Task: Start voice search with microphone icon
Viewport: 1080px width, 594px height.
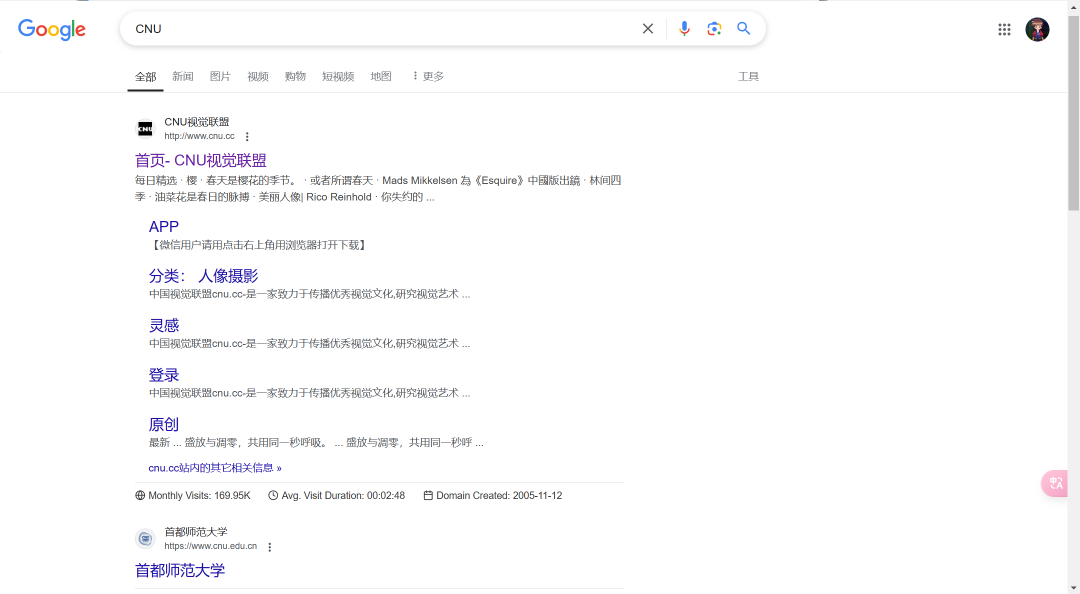Action: 684,29
